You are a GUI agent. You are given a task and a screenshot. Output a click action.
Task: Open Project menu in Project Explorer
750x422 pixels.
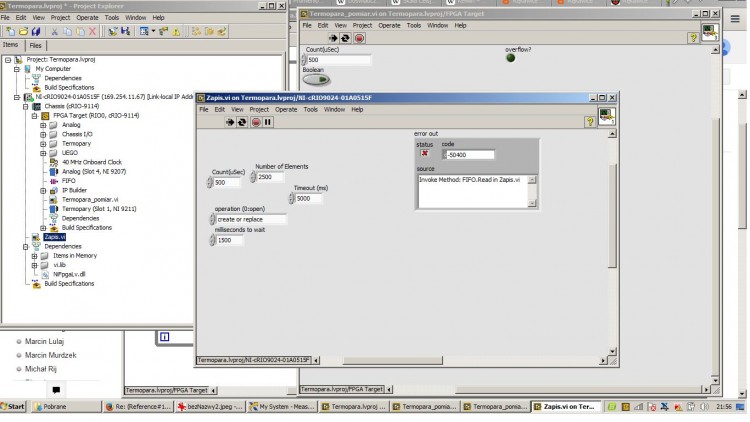click(x=60, y=18)
